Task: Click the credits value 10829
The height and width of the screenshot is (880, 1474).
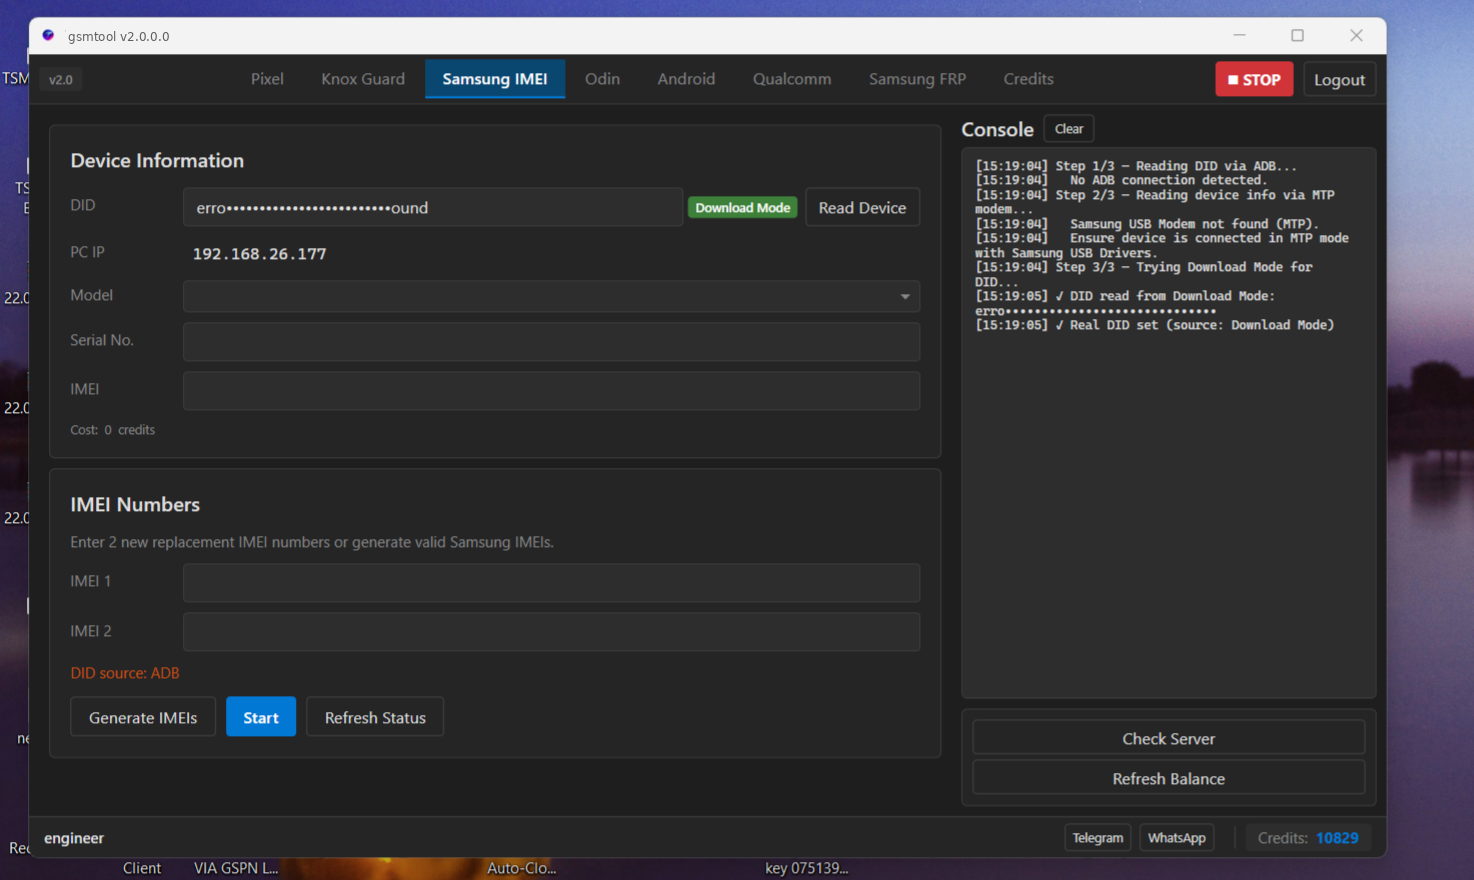Action: click(x=1337, y=838)
